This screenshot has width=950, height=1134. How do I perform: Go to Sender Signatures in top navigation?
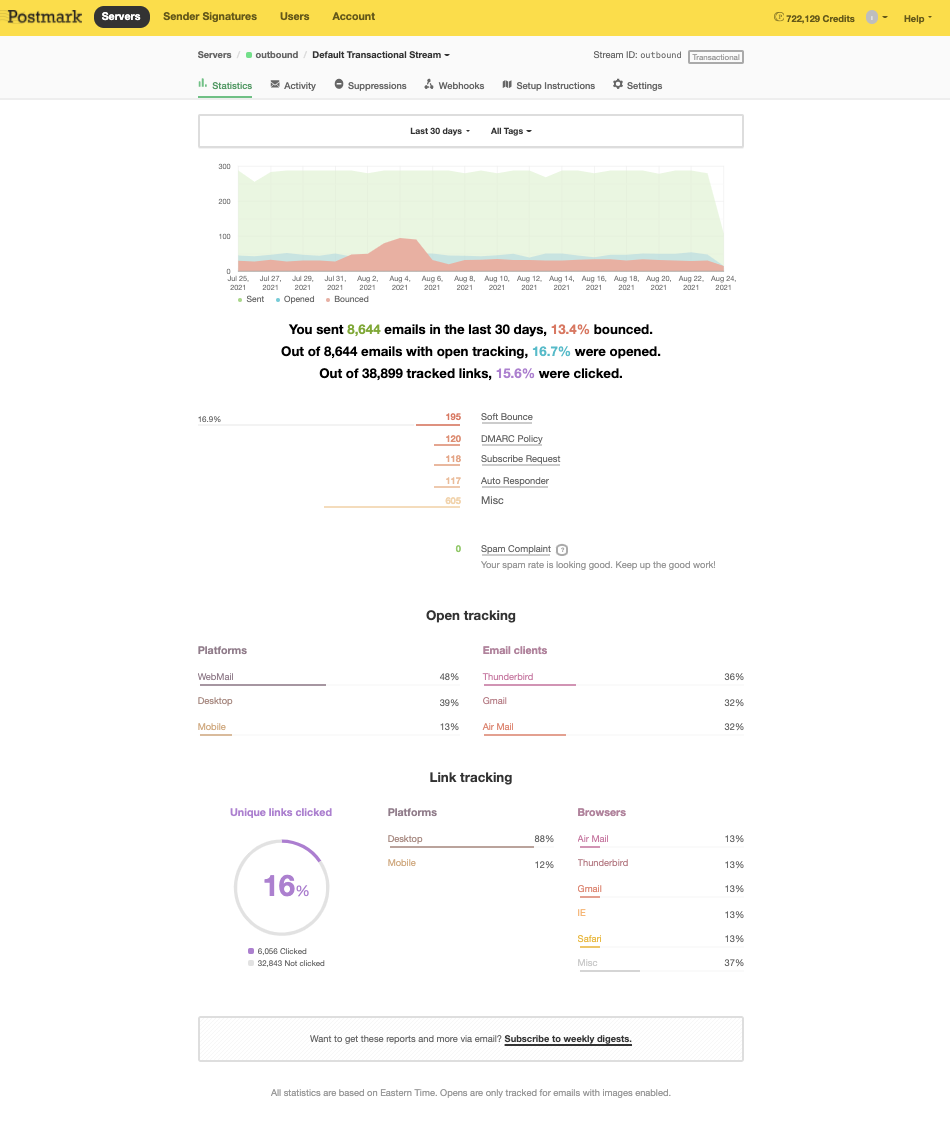tap(210, 17)
